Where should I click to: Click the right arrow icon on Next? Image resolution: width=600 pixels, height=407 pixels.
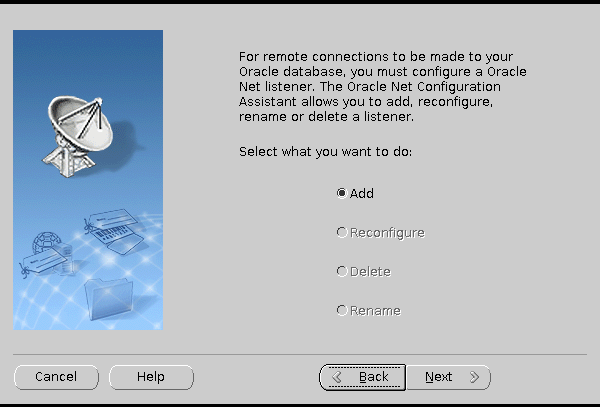pyautogui.click(x=474, y=377)
